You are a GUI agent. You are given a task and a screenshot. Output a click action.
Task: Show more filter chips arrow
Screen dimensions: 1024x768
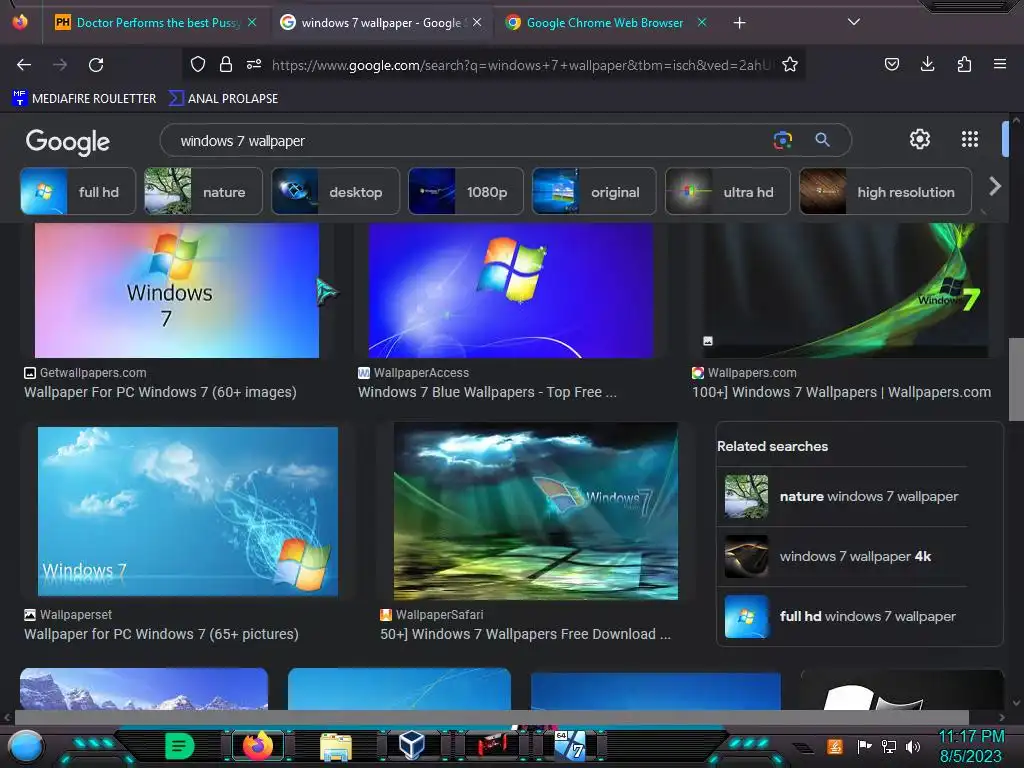(995, 187)
